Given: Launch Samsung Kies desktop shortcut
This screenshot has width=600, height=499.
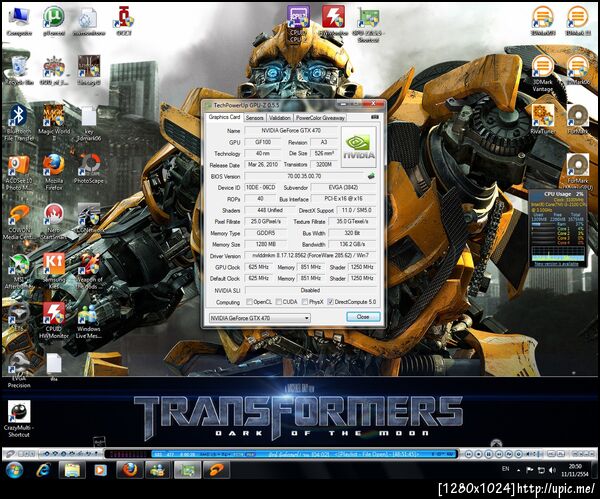Looking at the screenshot, I should 54,271.
